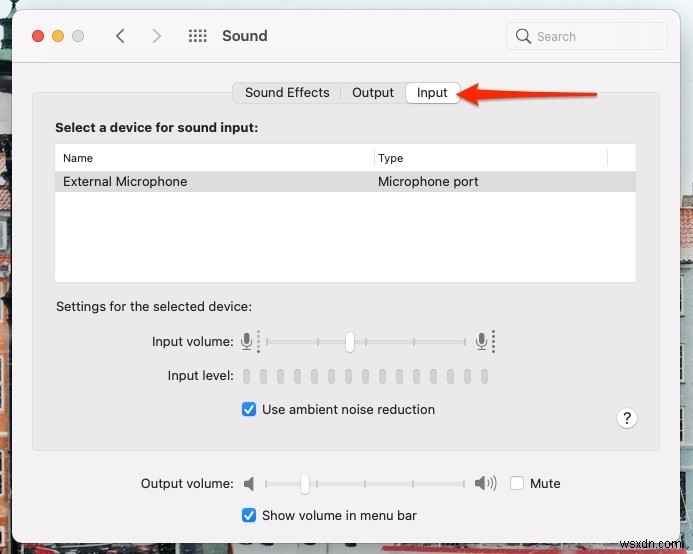Click the Input volume slider knob

tap(349, 342)
